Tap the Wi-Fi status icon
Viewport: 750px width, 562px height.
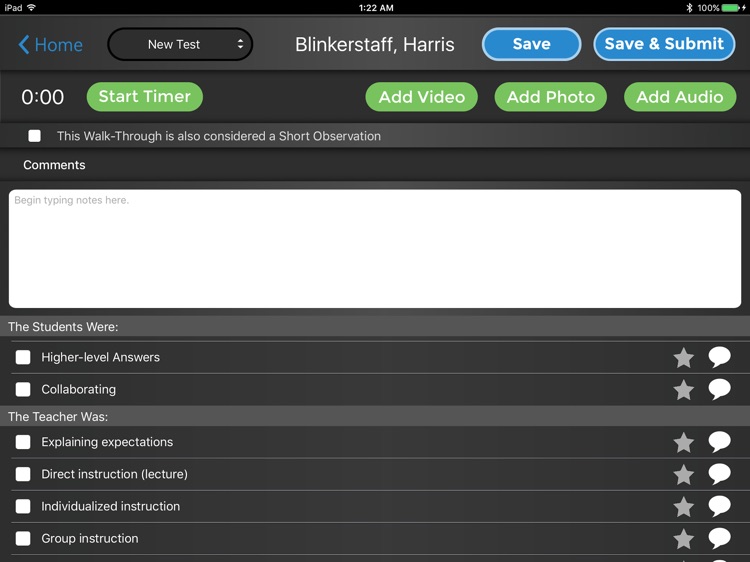[x=32, y=7]
